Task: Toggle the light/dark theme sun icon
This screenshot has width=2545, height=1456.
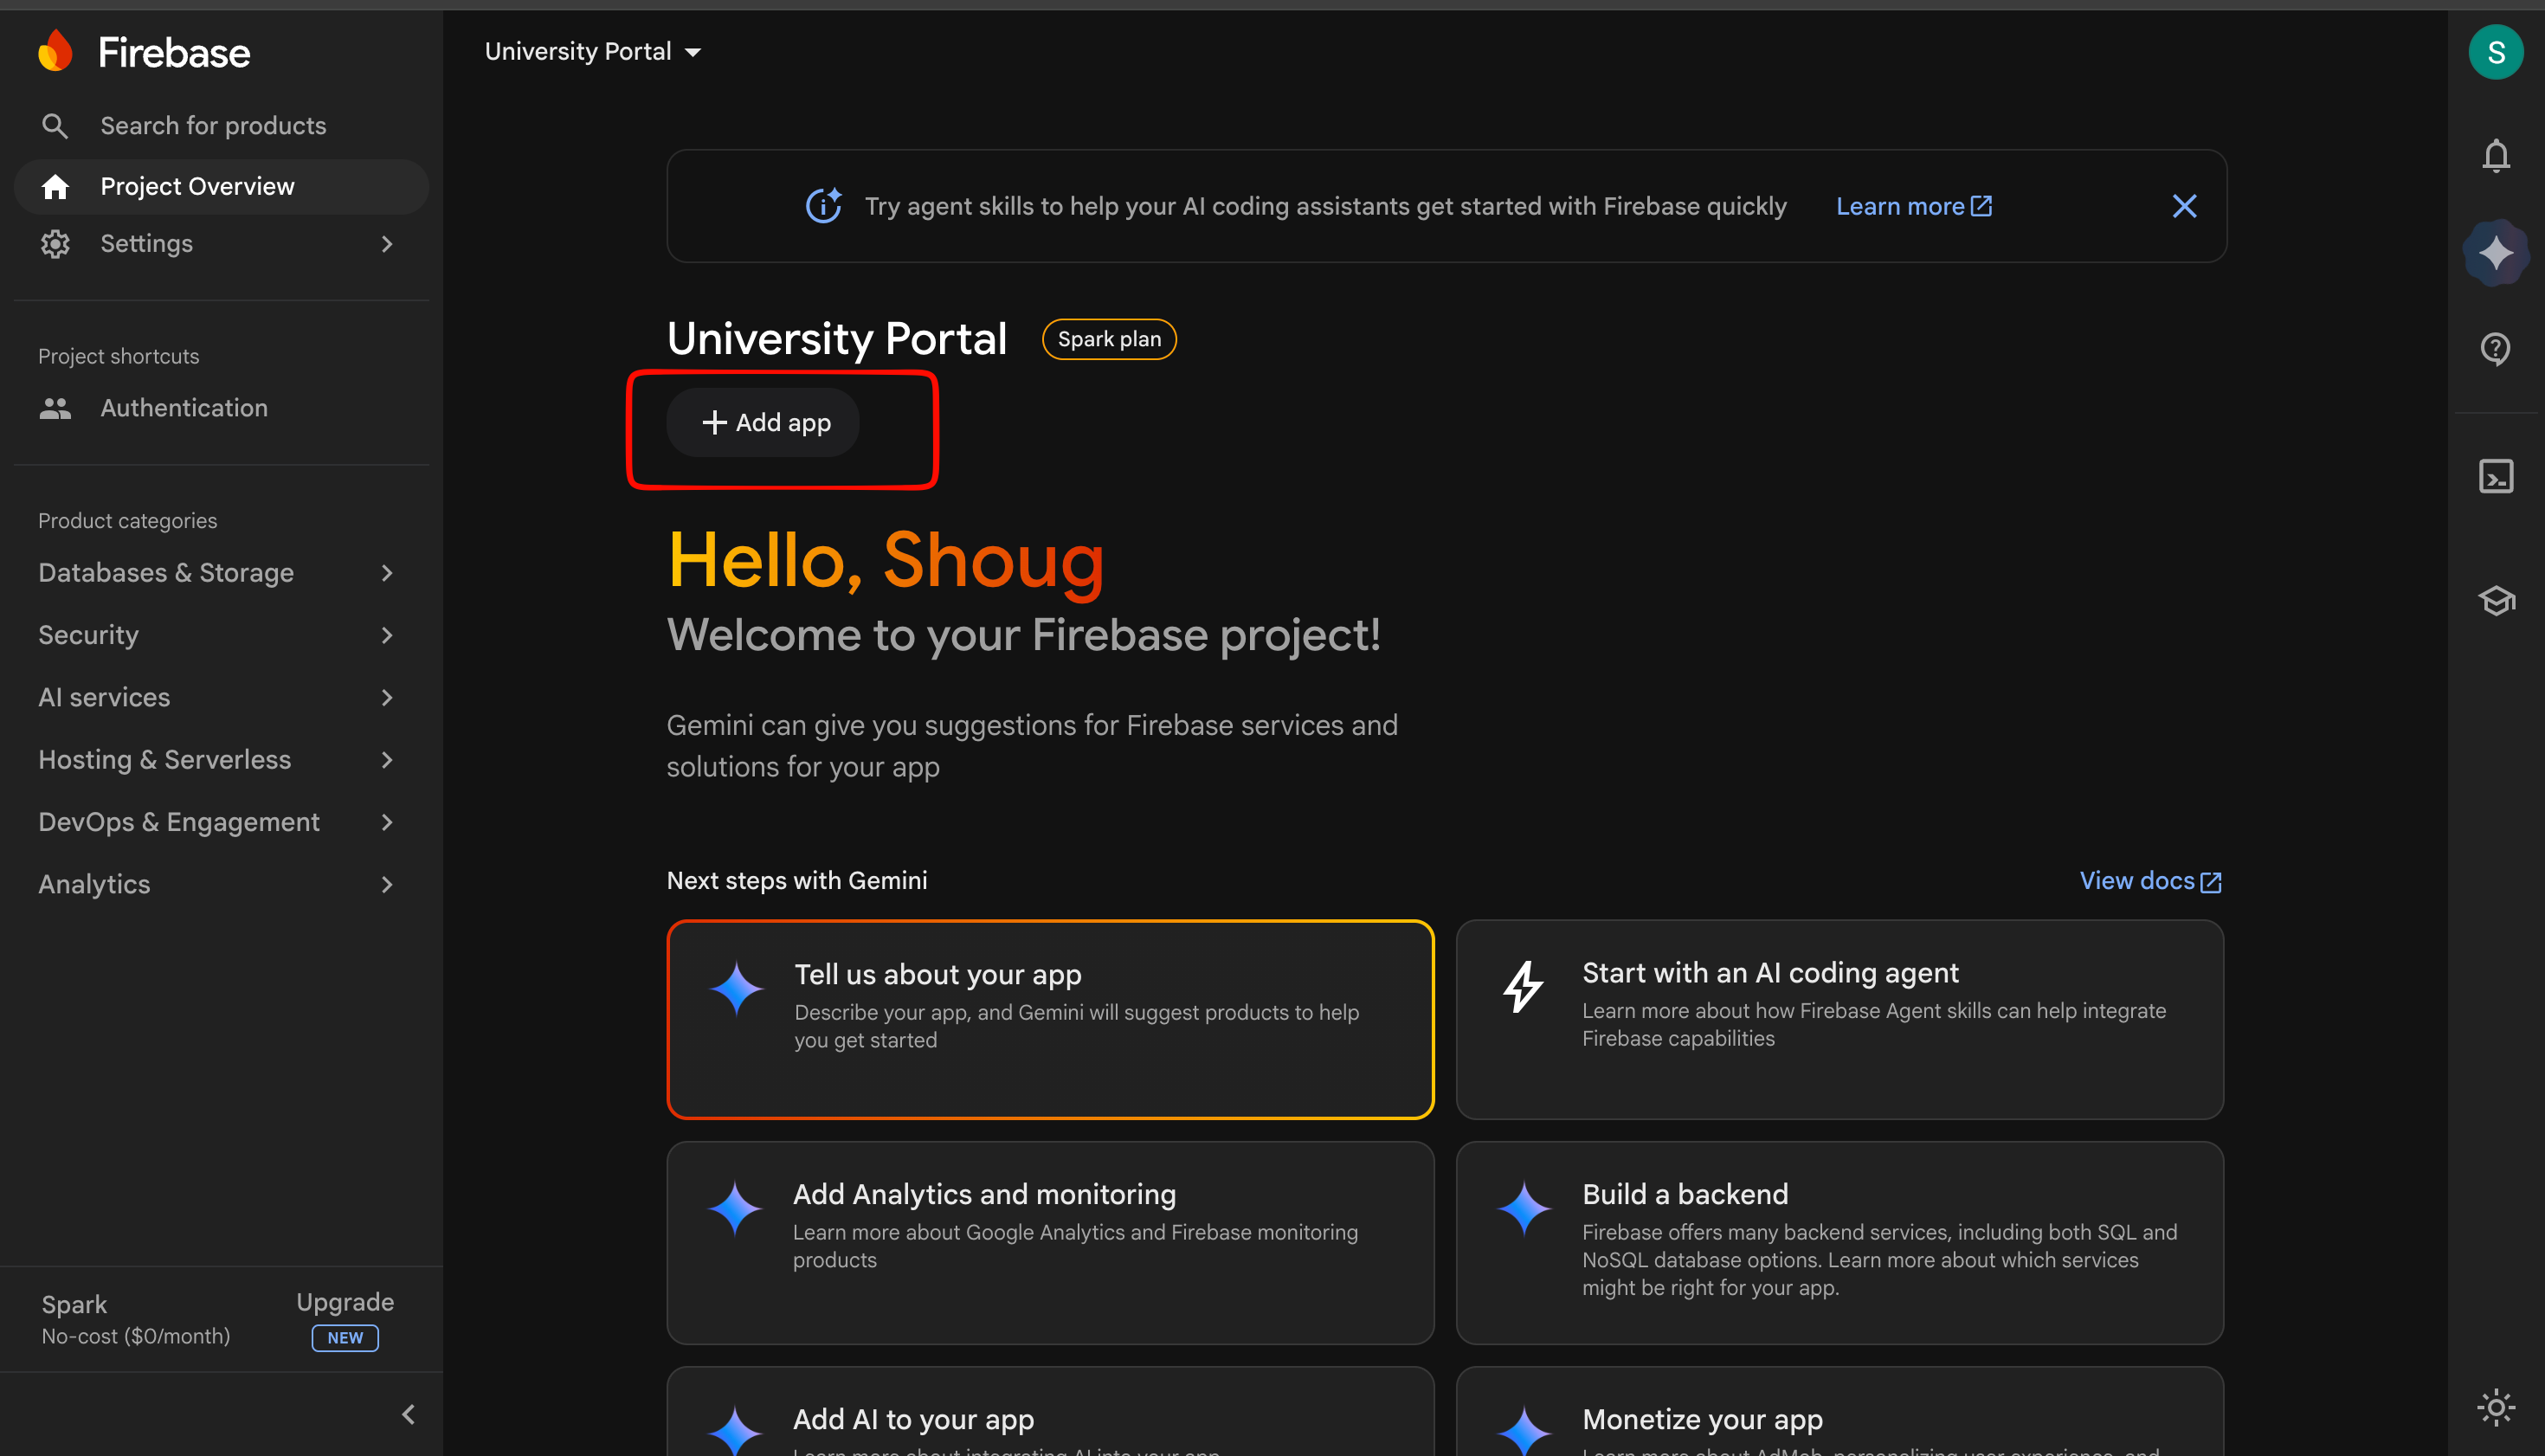Action: pyautogui.click(x=2495, y=1407)
